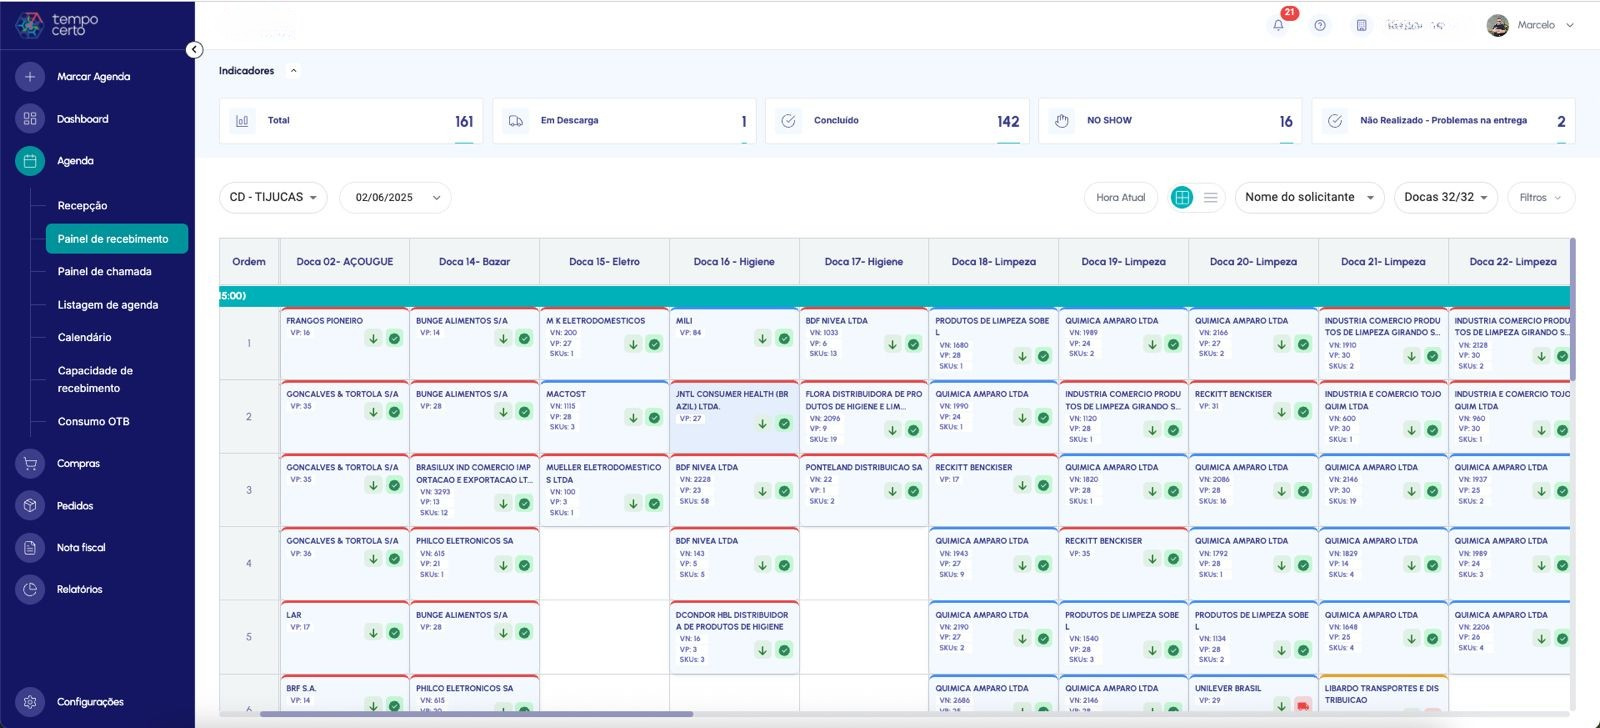Click green check icon on MILI card
The height and width of the screenshot is (728, 1600).
784,339
